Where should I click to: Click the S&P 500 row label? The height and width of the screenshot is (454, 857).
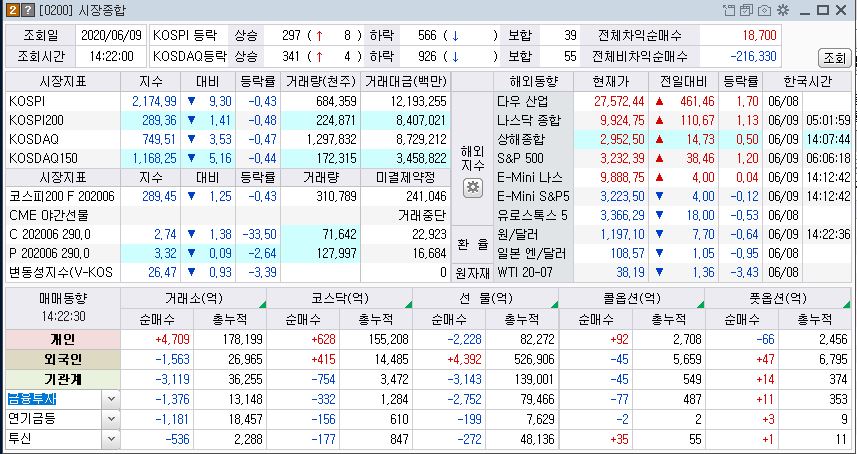520,158
